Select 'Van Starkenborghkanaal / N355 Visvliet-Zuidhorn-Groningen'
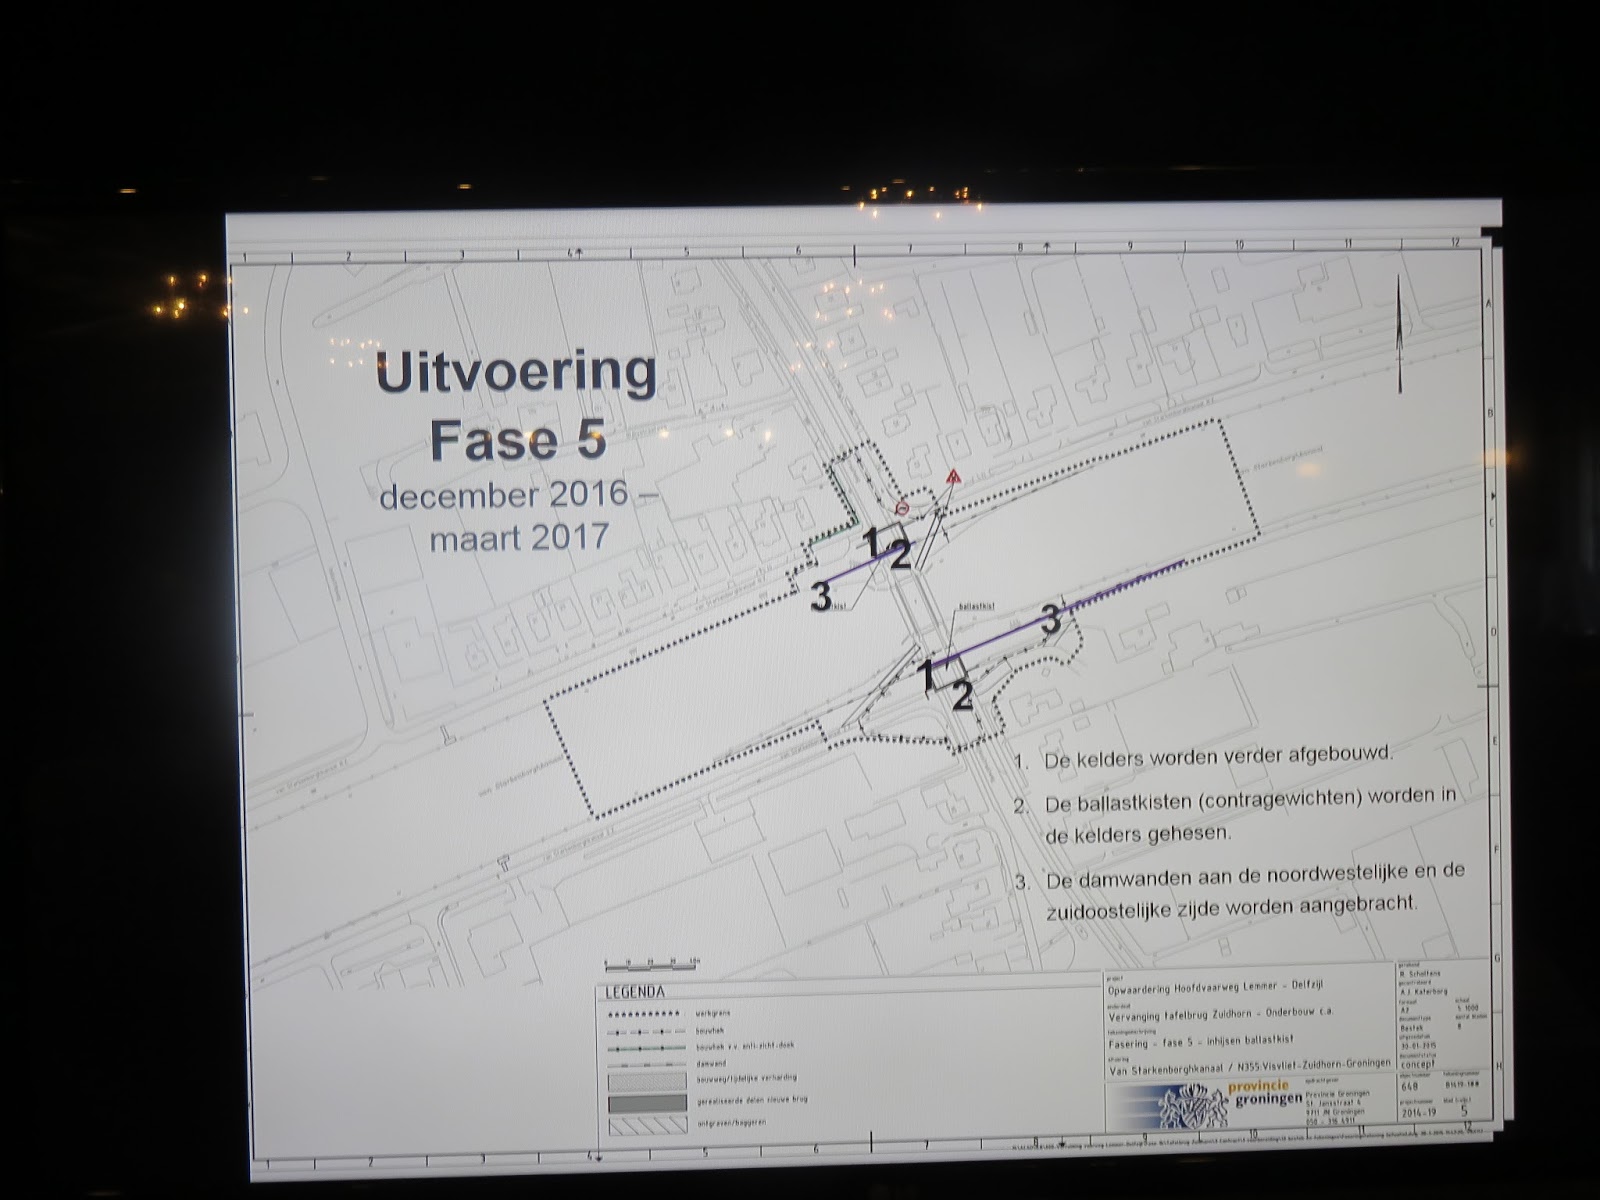 (1249, 1067)
